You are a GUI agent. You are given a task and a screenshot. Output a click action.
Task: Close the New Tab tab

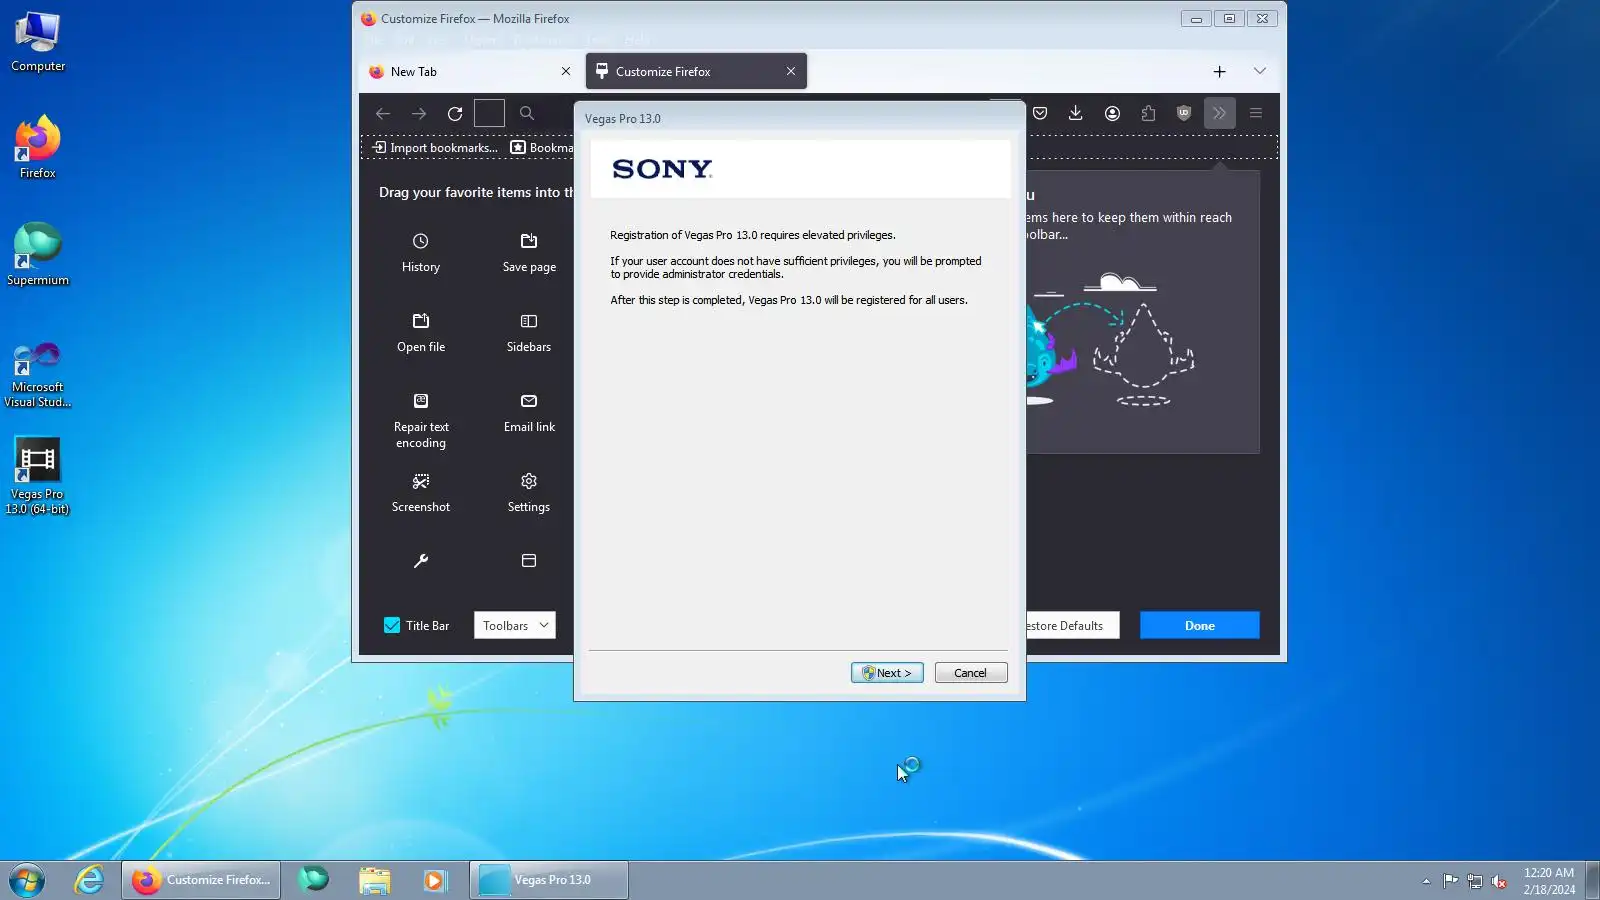(566, 71)
